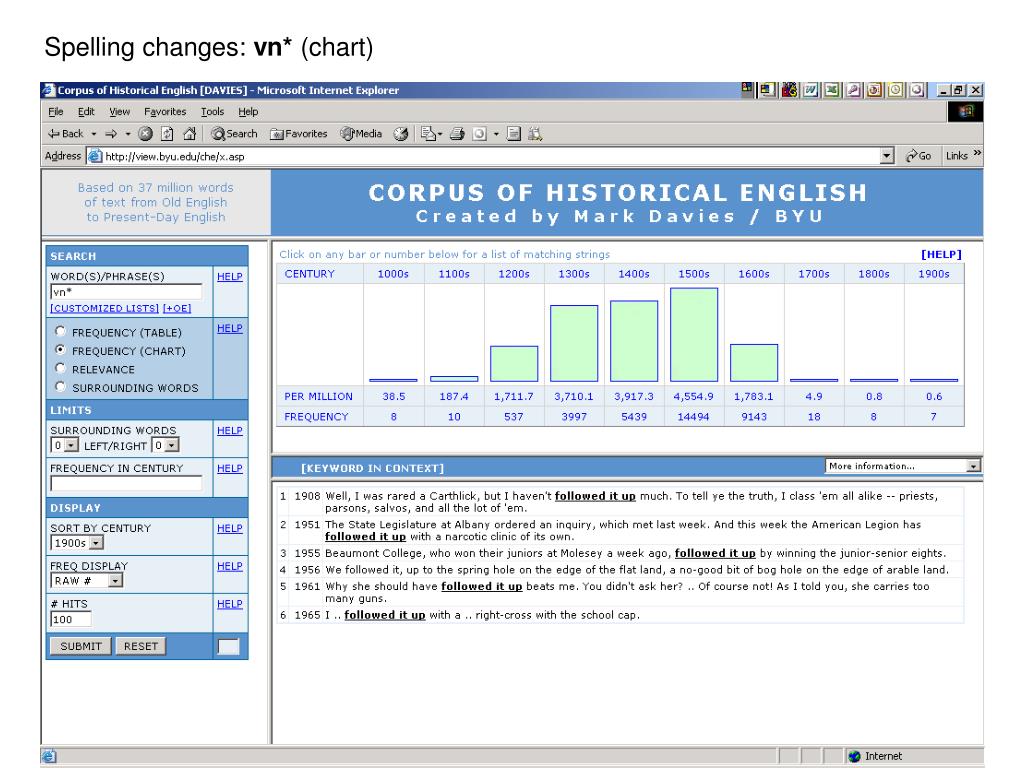Open the Back history dropdown arrow

click(94, 134)
